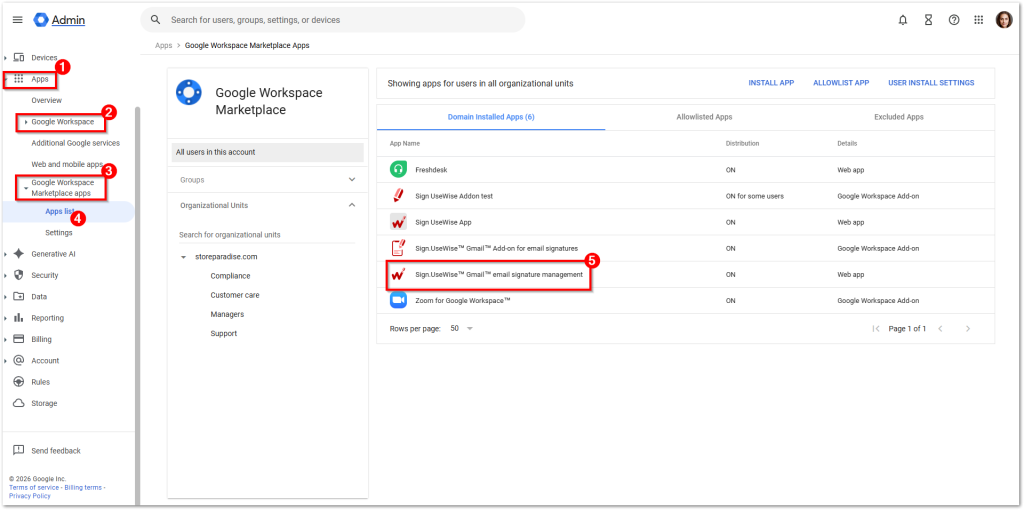Click the Freshdesk app icon
This screenshot has height=510, width=1024.
[x=398, y=170]
